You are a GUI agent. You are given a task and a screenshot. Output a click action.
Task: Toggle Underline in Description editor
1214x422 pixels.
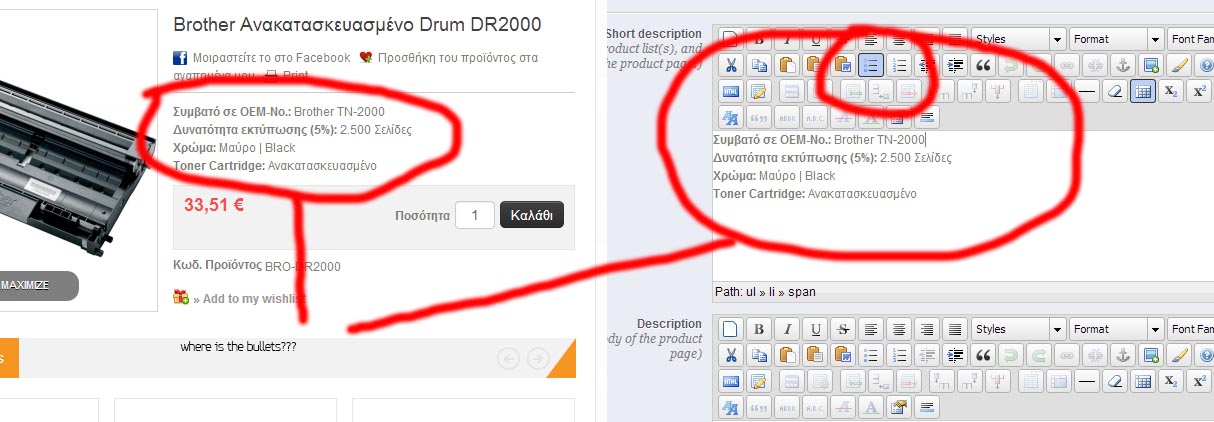(815, 329)
